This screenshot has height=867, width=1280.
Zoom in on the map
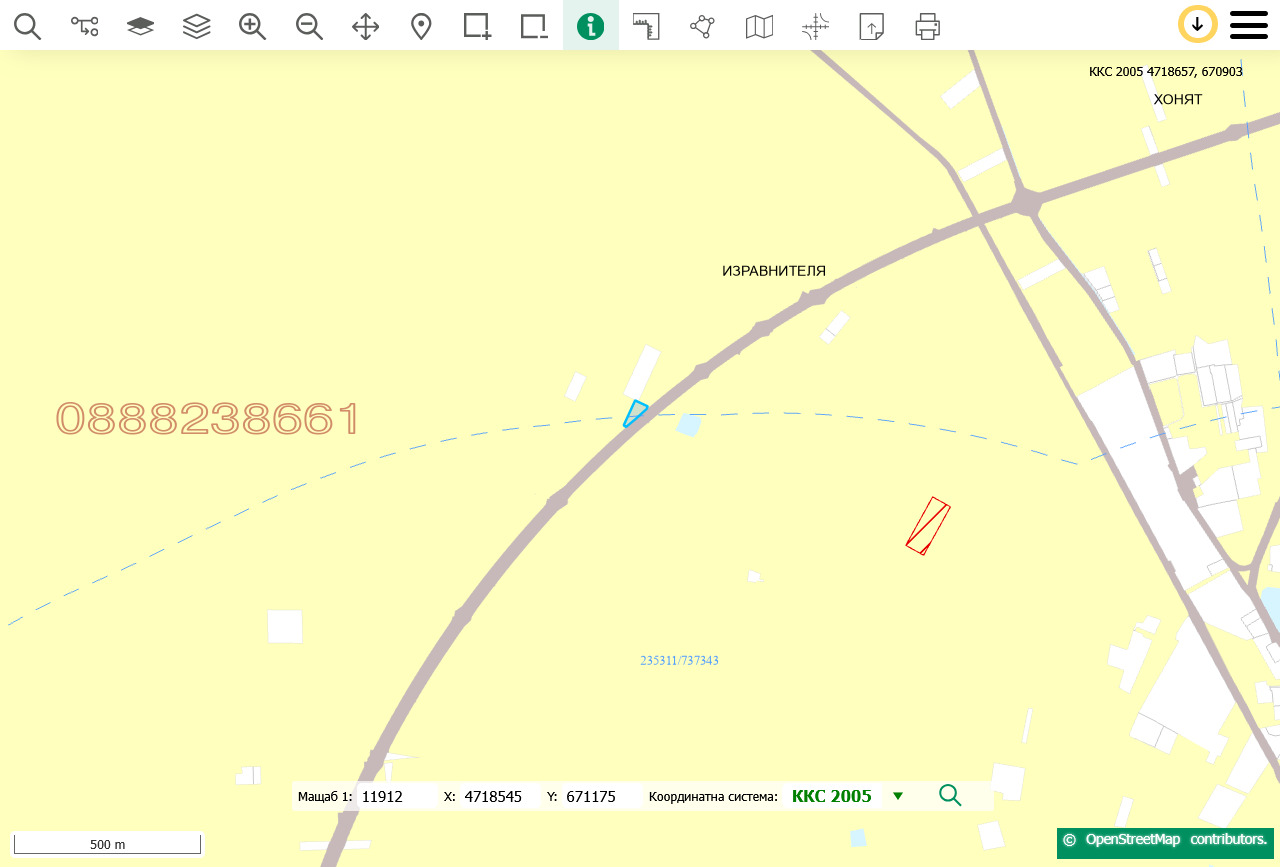[253, 26]
